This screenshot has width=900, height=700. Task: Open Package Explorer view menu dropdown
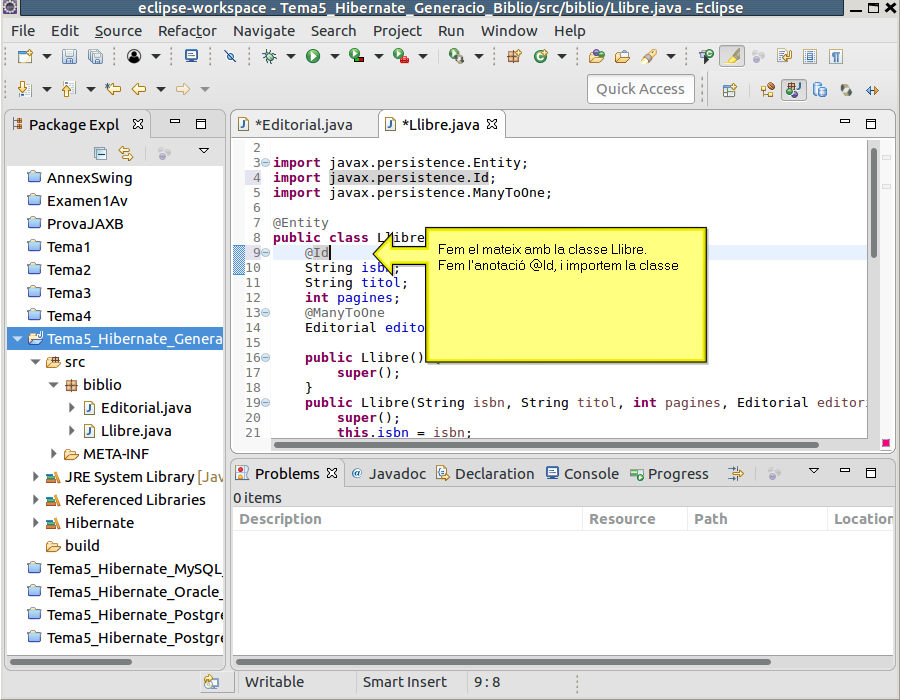(203, 152)
